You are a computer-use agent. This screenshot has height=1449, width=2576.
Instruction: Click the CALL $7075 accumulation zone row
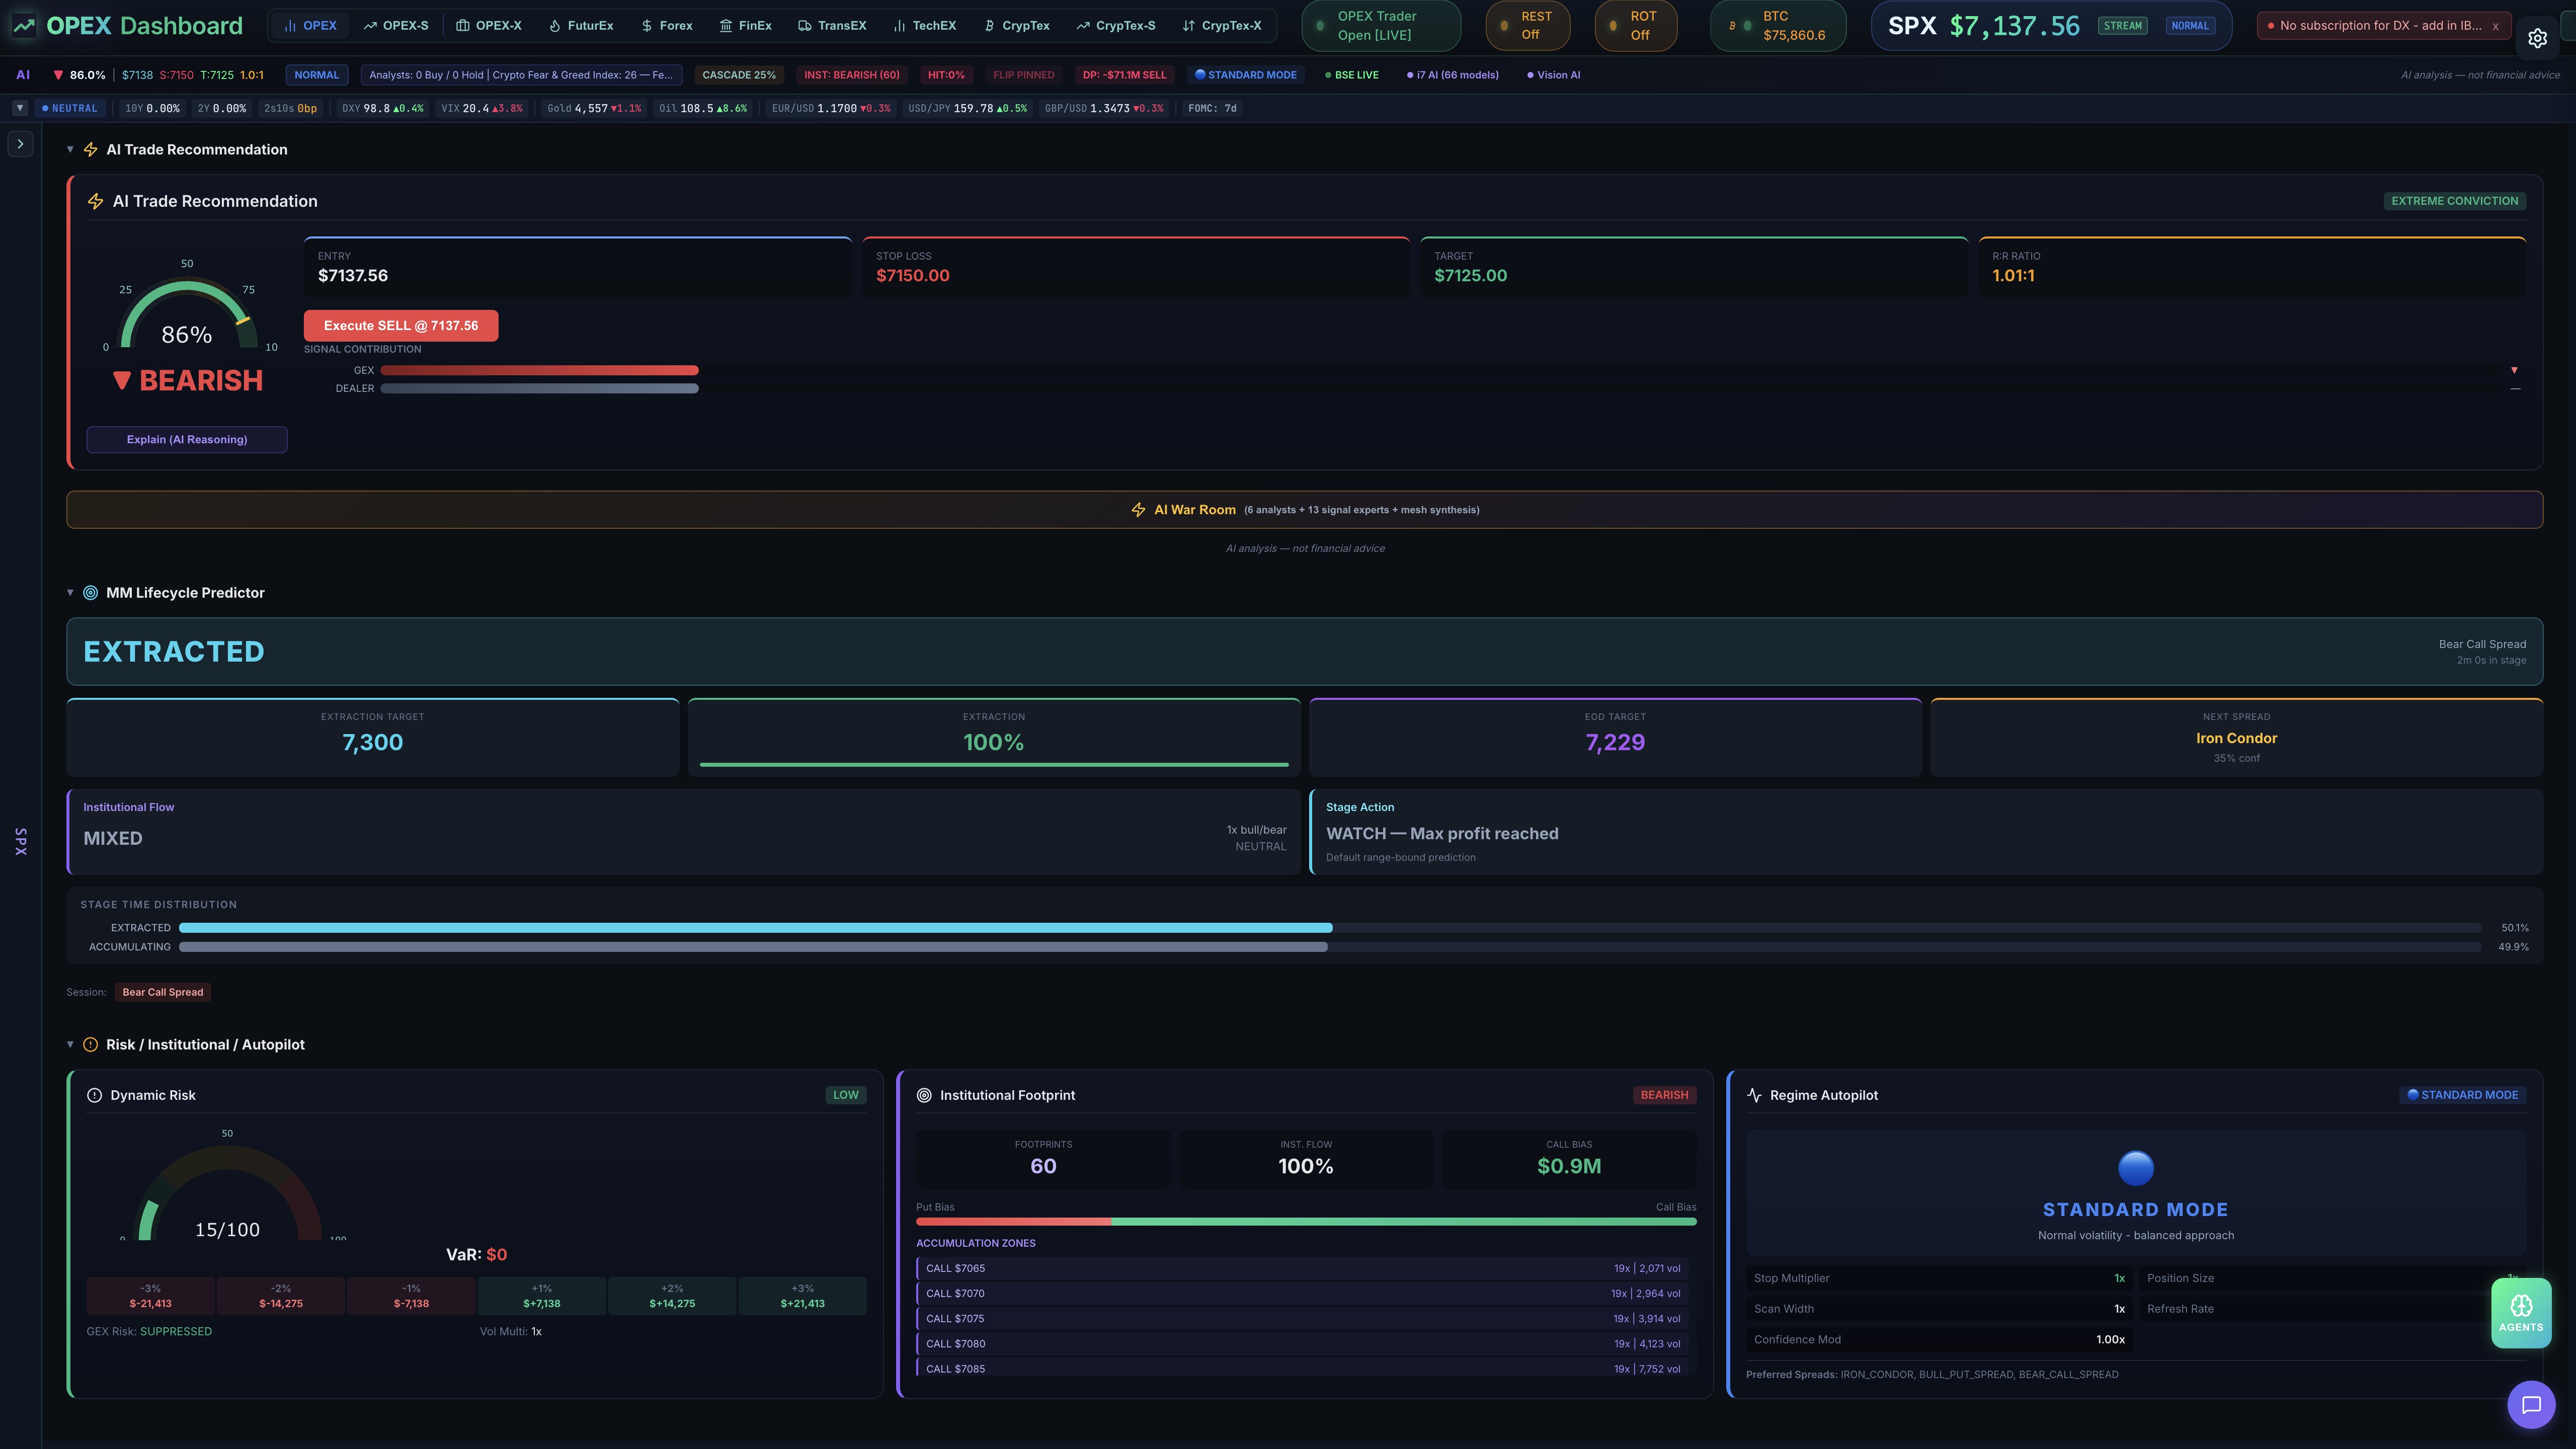(x=1303, y=1319)
